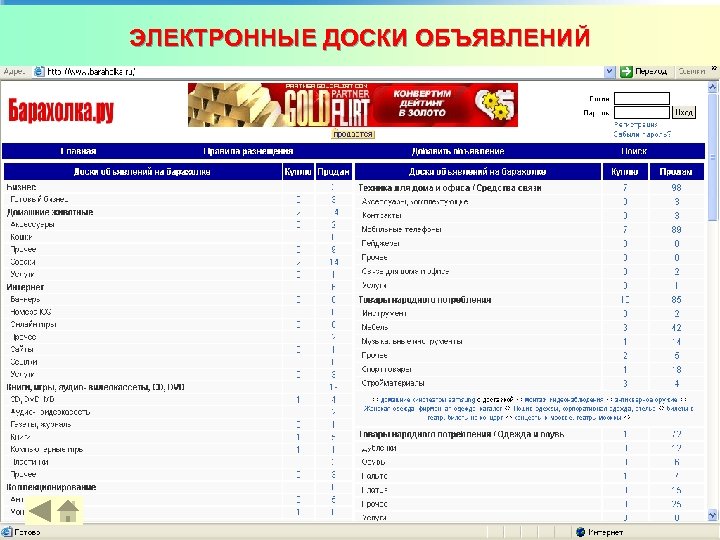The width and height of the screenshot is (720, 540).
Task: Open the Контракты subcategory
Action: point(382,215)
